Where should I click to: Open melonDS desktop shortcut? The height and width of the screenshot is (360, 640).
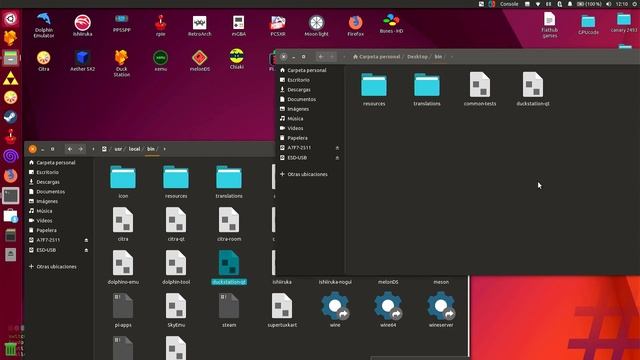pos(200,61)
